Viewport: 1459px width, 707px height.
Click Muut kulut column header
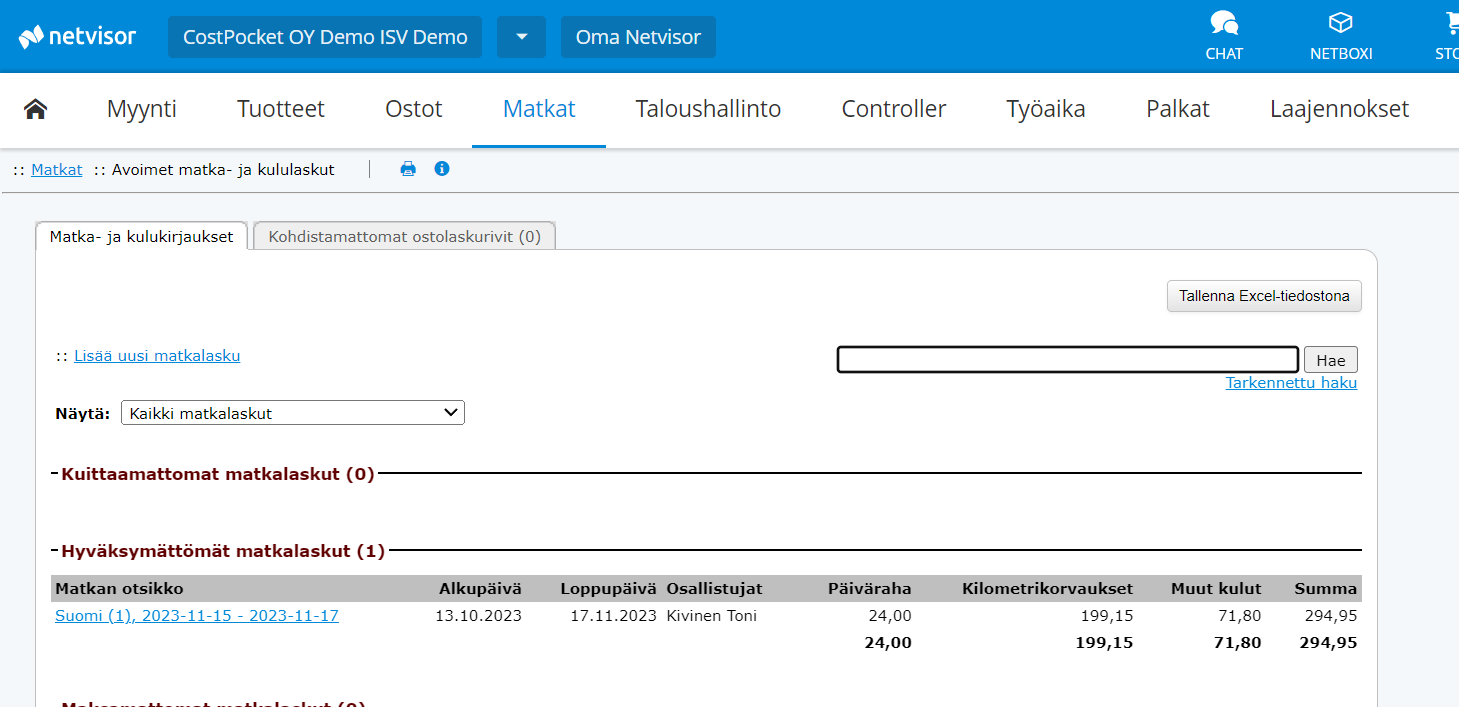(1216, 588)
